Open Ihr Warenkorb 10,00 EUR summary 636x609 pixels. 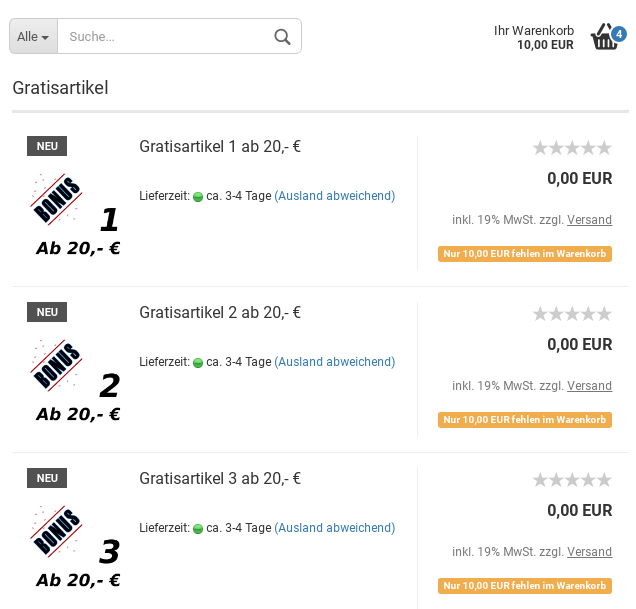[x=533, y=37]
